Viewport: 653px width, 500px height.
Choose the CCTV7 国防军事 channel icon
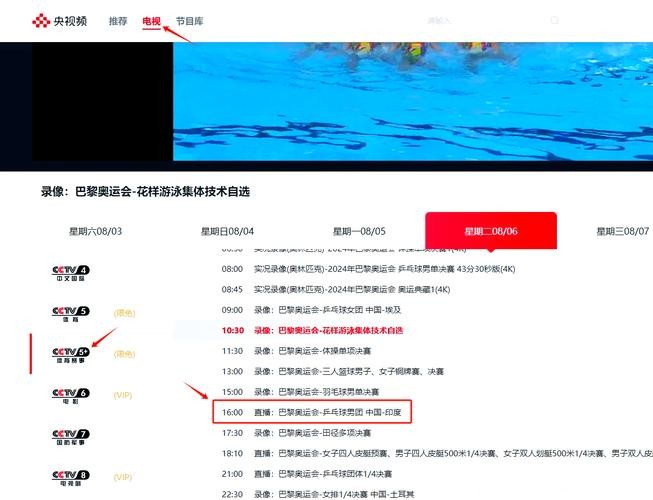[71, 437]
